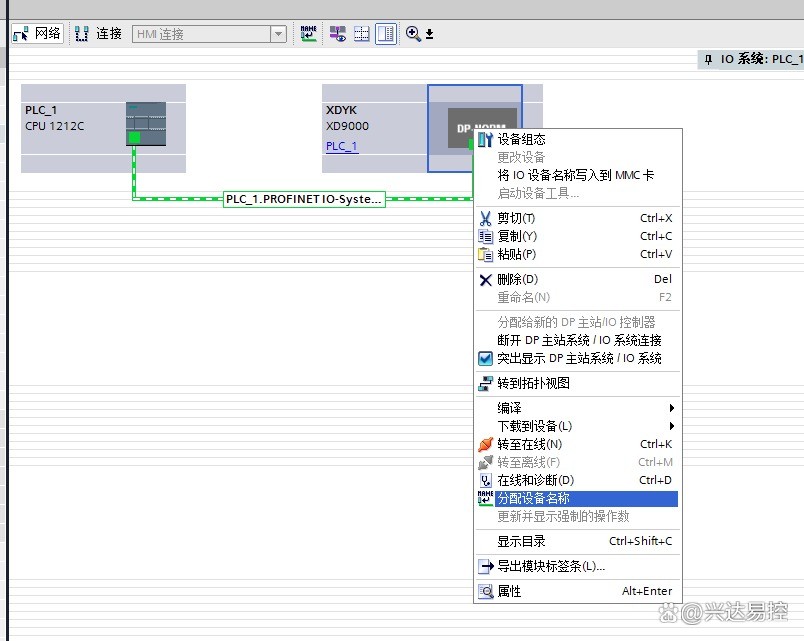Select the PLC_1.PROFINET IO-System label
This screenshot has height=641, width=804.
coord(304,199)
